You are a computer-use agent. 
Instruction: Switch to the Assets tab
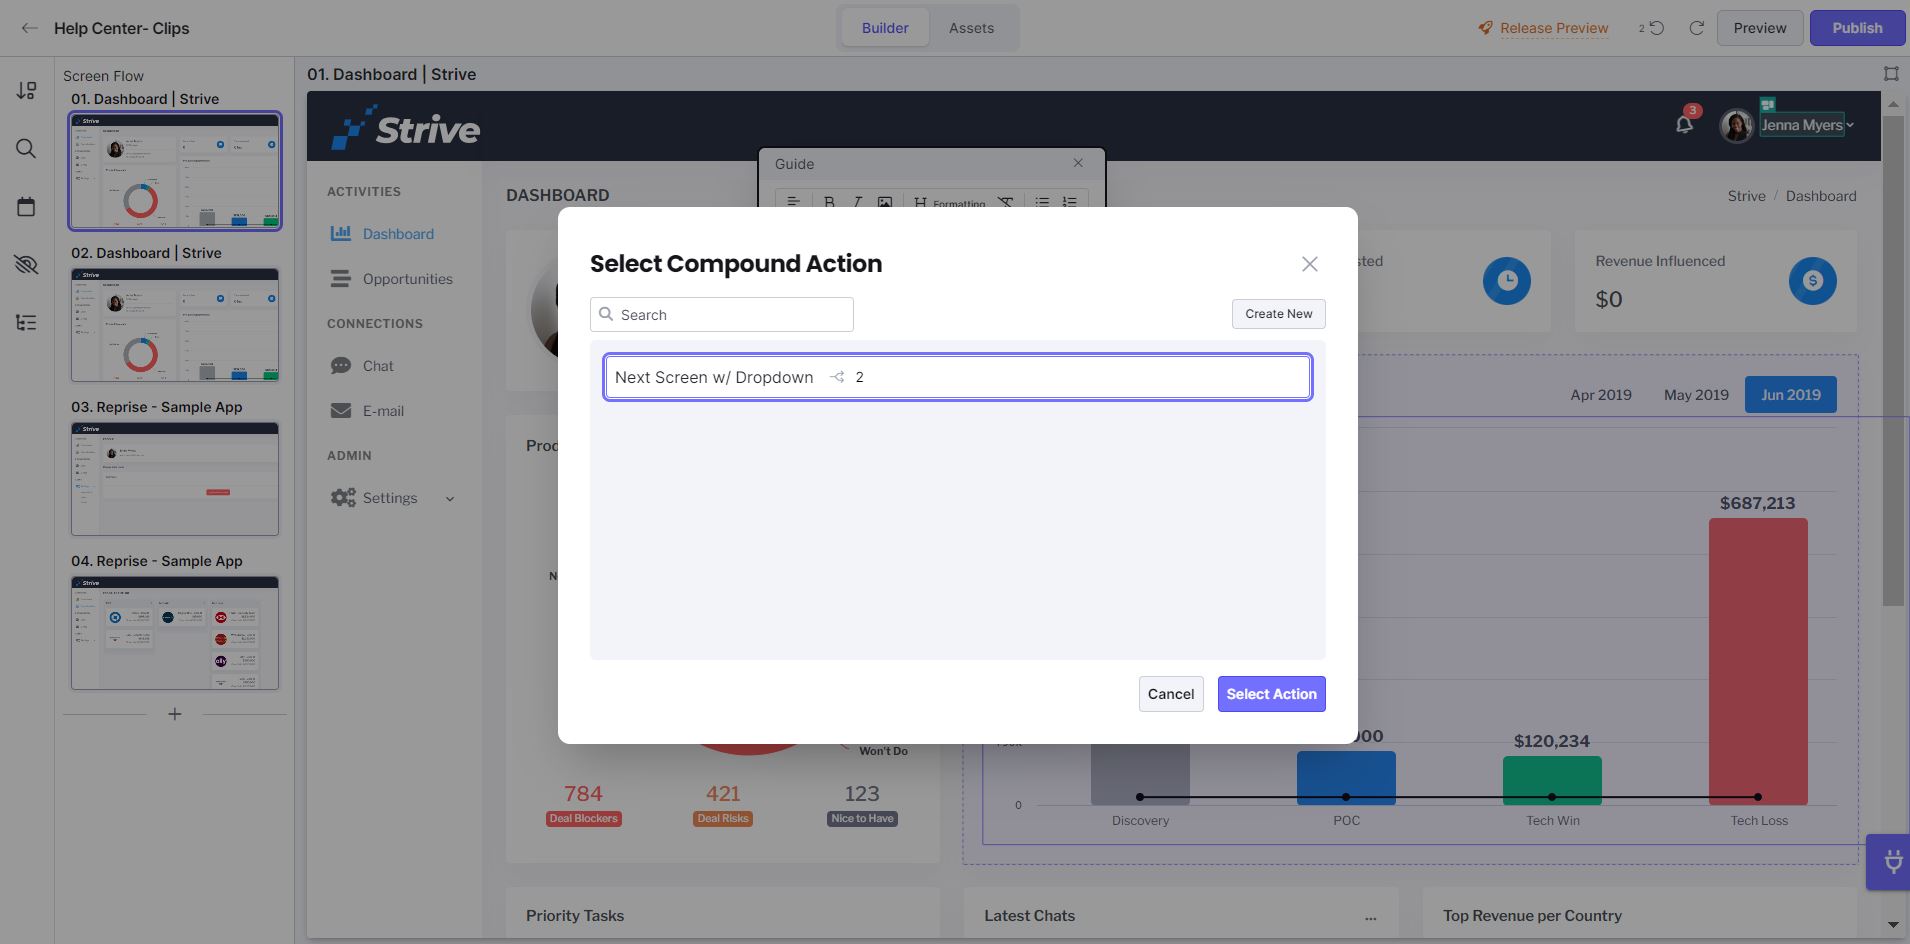(x=971, y=28)
